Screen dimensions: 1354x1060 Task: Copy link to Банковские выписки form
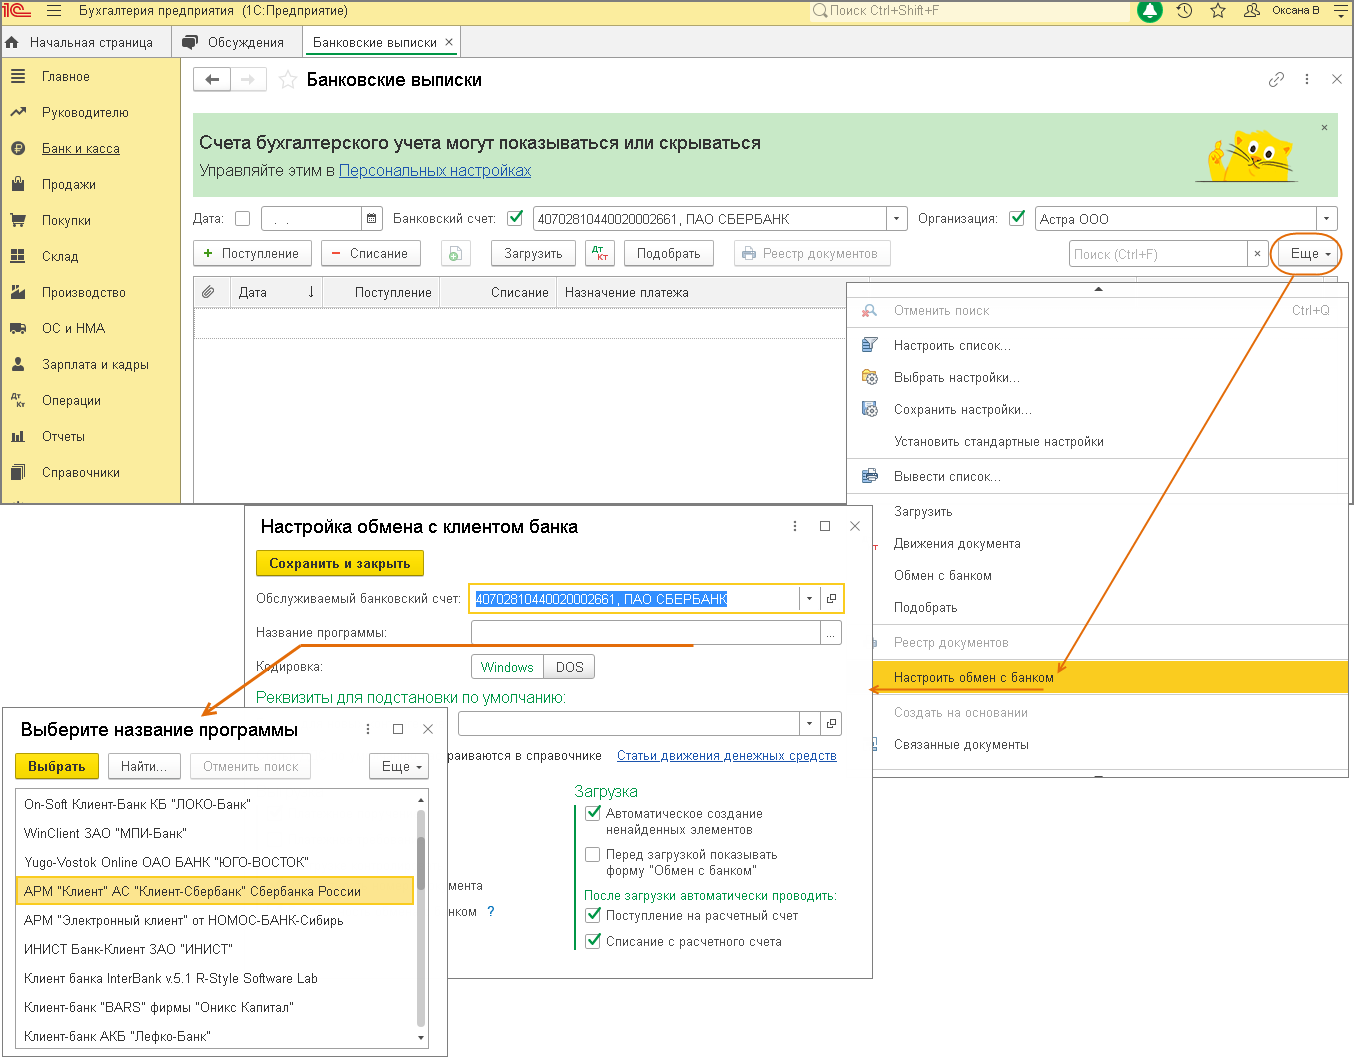point(1276,79)
